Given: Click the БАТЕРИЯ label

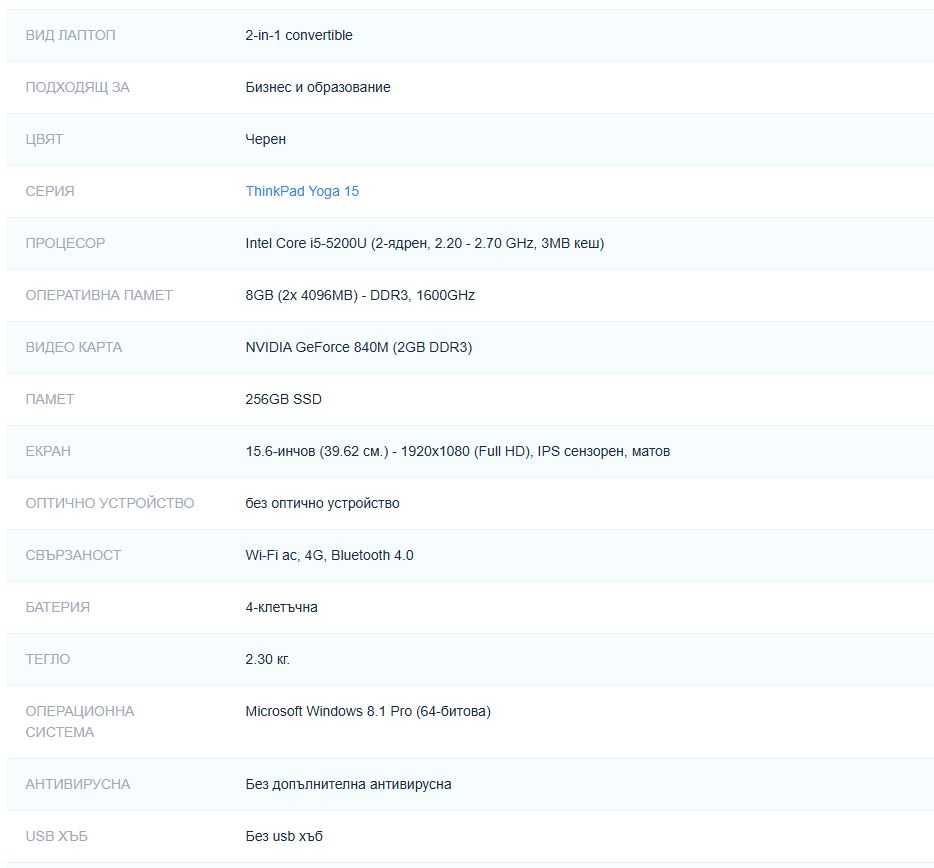Looking at the screenshot, I should (x=58, y=607).
